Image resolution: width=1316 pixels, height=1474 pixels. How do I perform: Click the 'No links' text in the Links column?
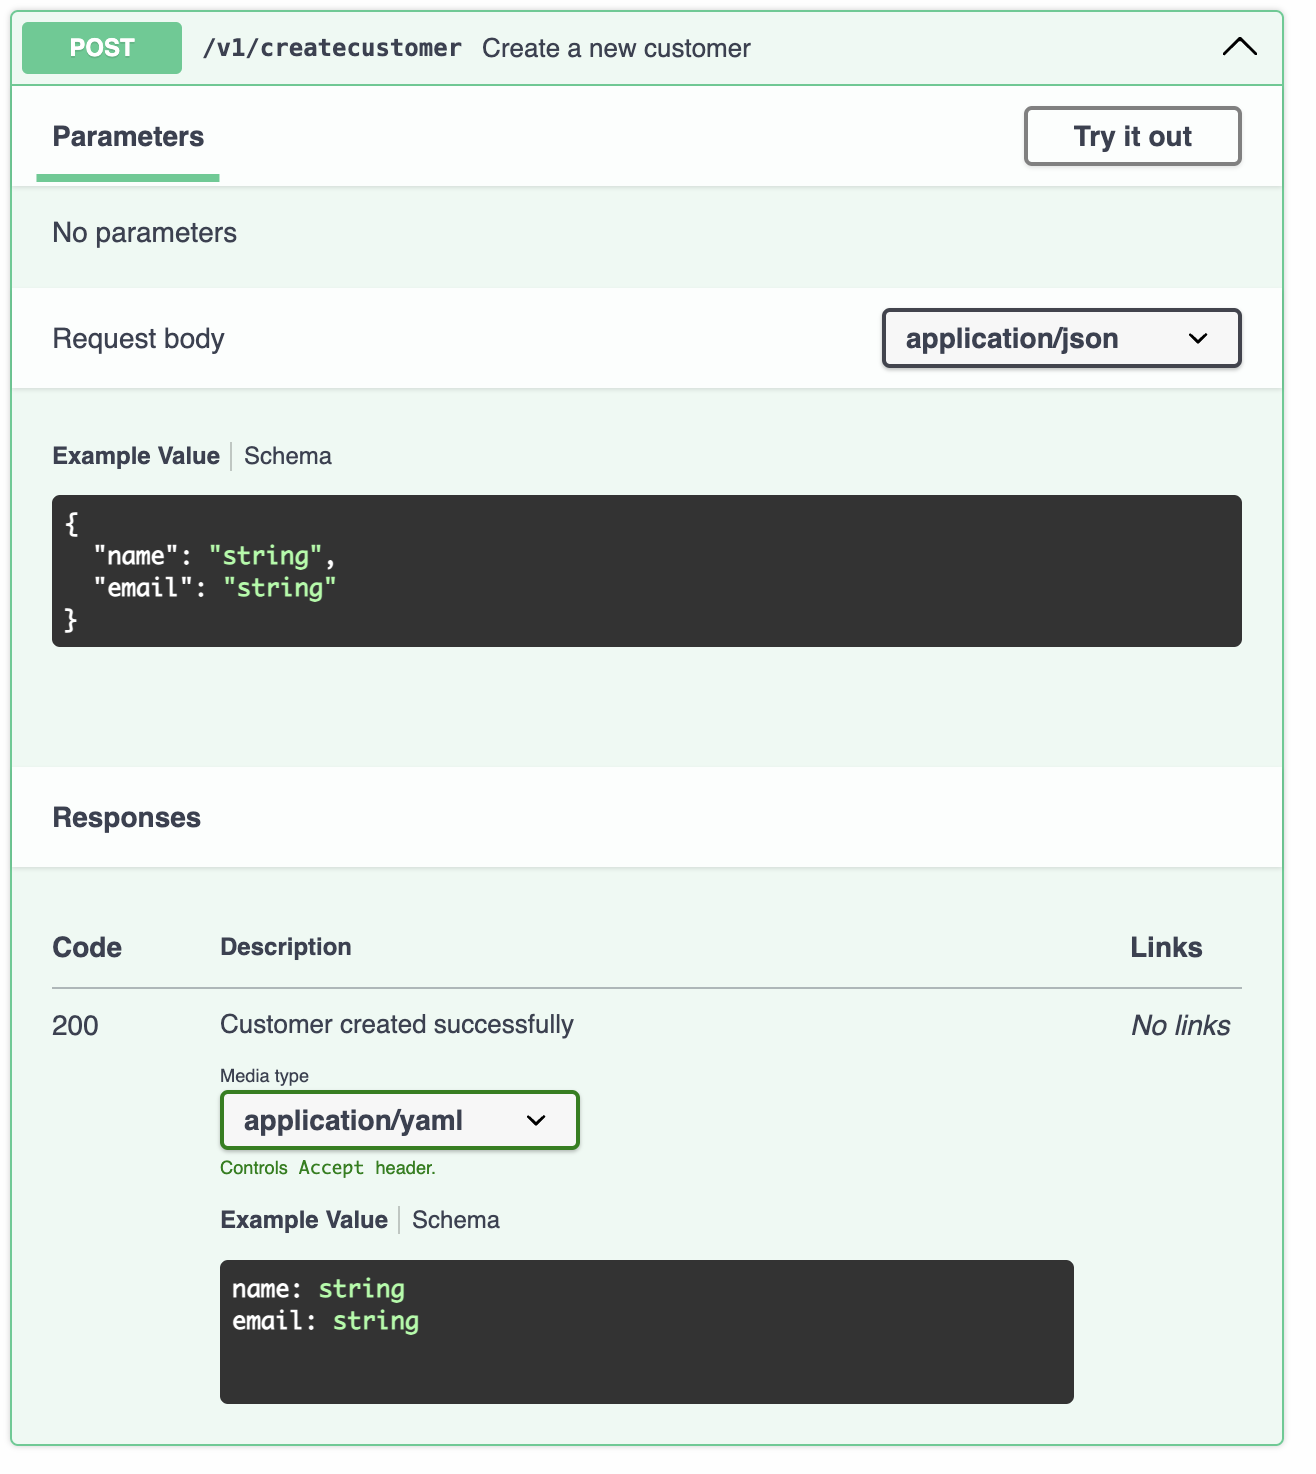(x=1180, y=1026)
